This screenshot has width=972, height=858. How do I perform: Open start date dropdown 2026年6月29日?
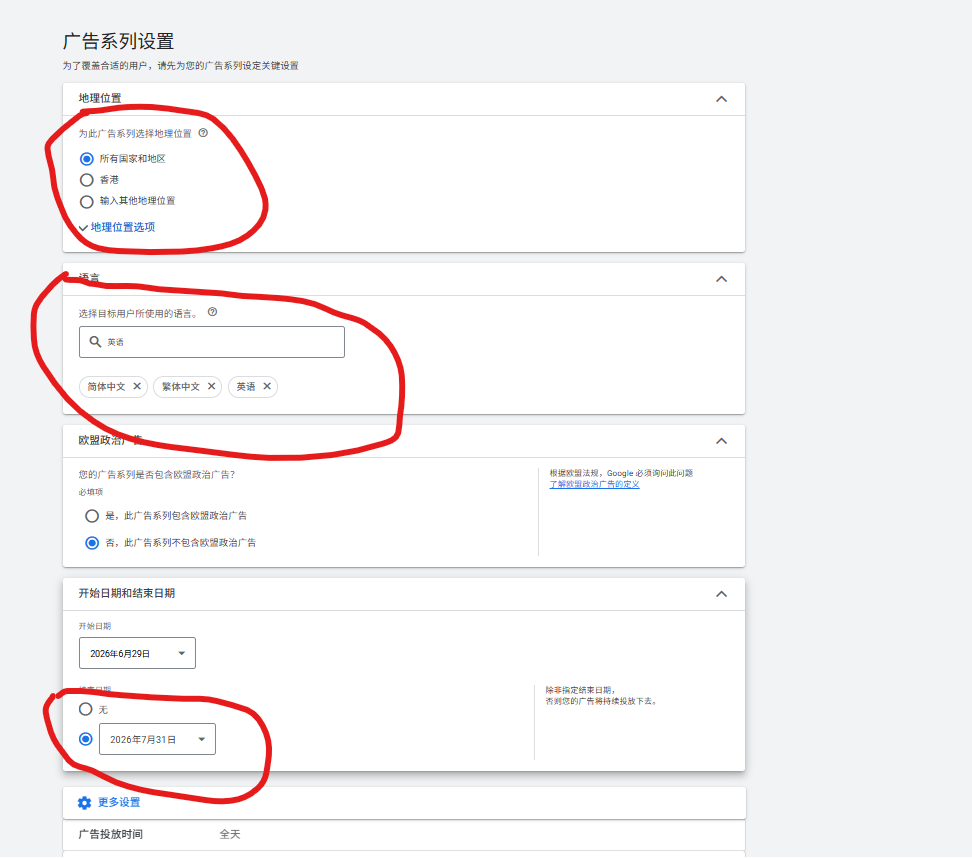click(137, 653)
